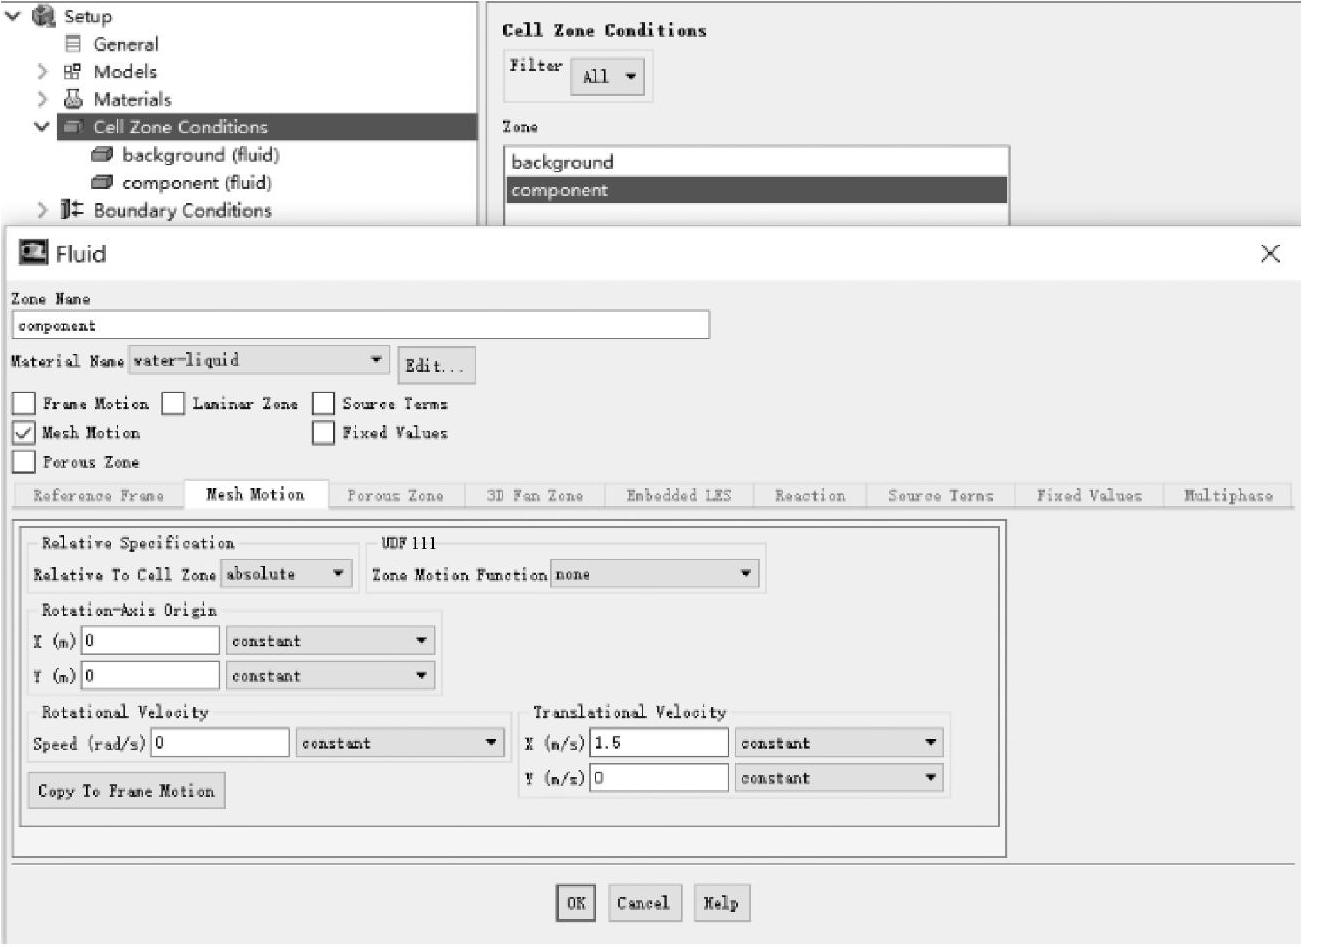Screen dimensions: 1317x947
Task: Click the Rotation-Axis Origin Y field
Action: (x=150, y=676)
